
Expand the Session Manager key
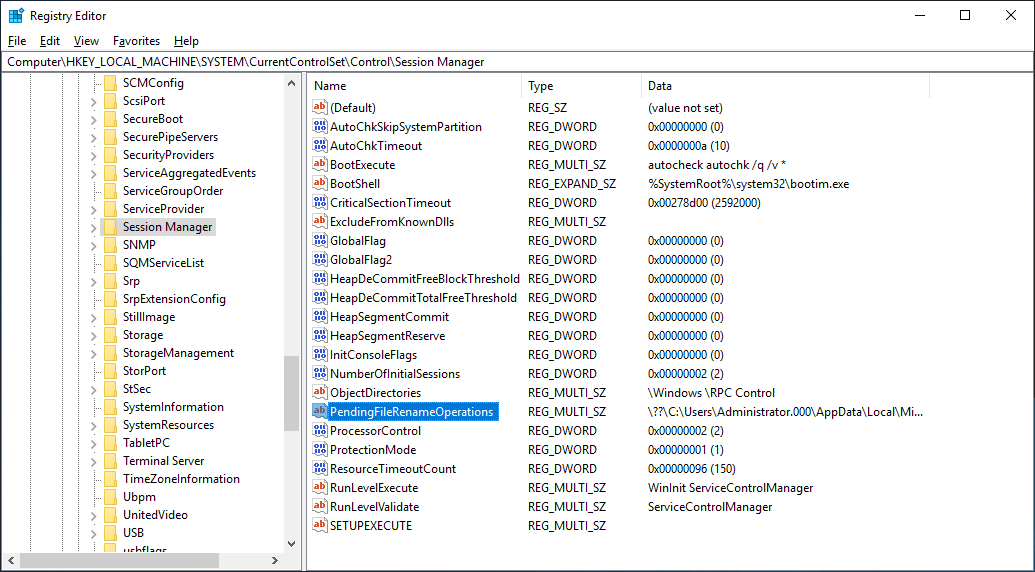(94, 227)
